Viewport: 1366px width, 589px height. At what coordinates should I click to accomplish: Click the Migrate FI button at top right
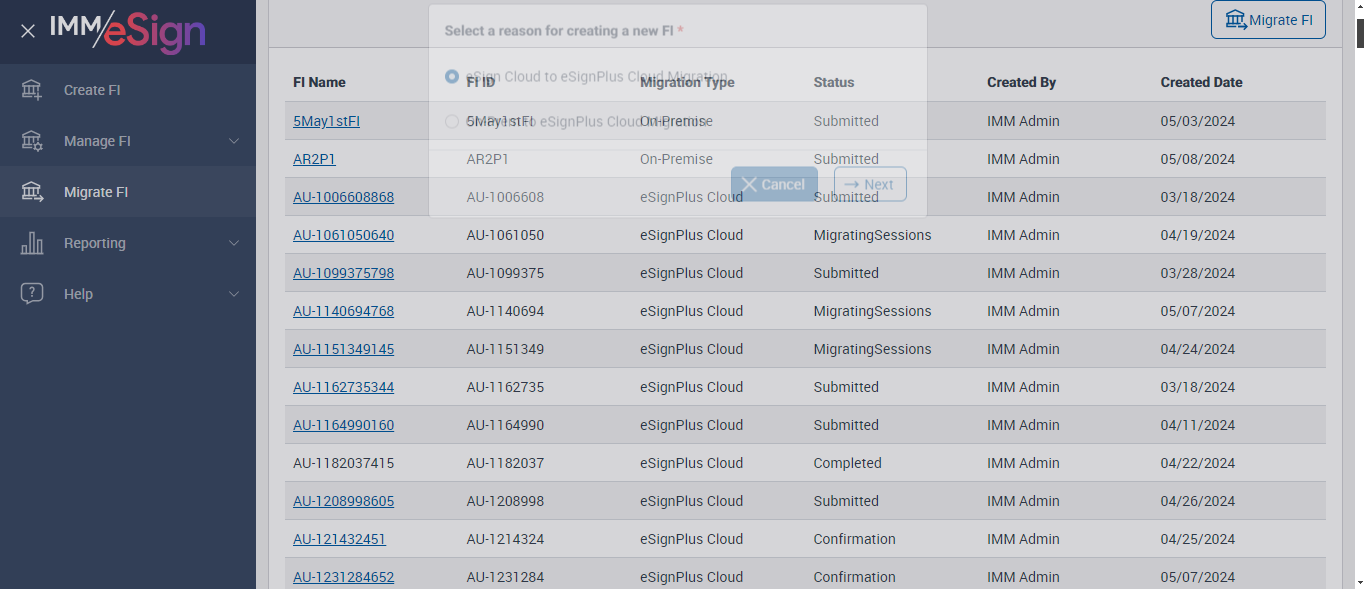click(x=1268, y=20)
